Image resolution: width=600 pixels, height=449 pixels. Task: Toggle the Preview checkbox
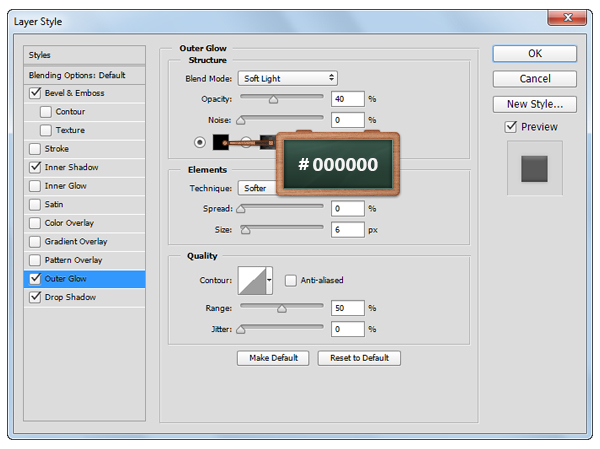click(x=511, y=127)
